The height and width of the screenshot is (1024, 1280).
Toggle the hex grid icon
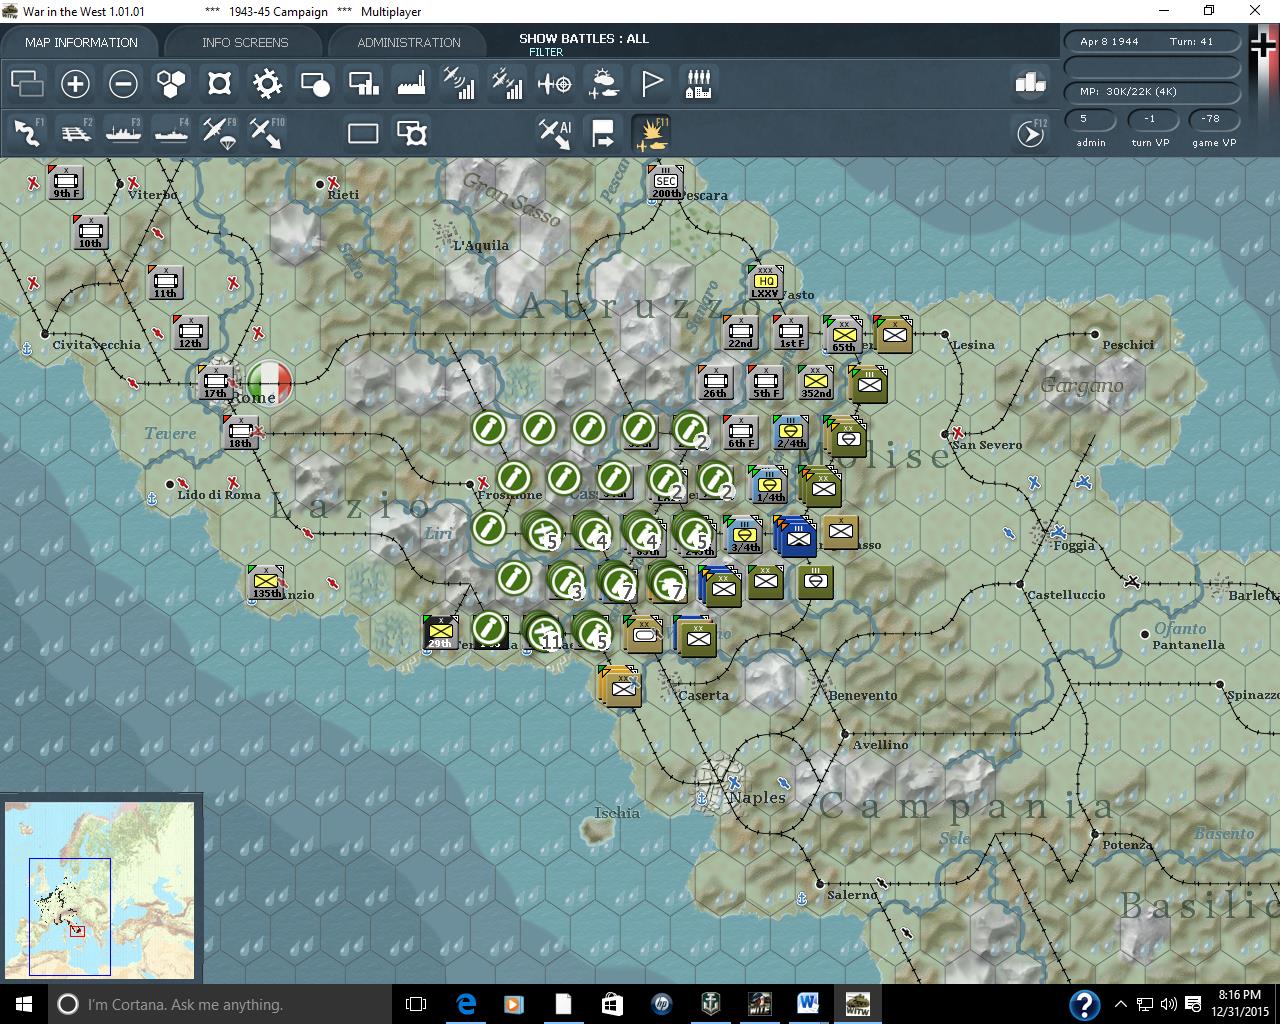pyautogui.click(x=171, y=84)
